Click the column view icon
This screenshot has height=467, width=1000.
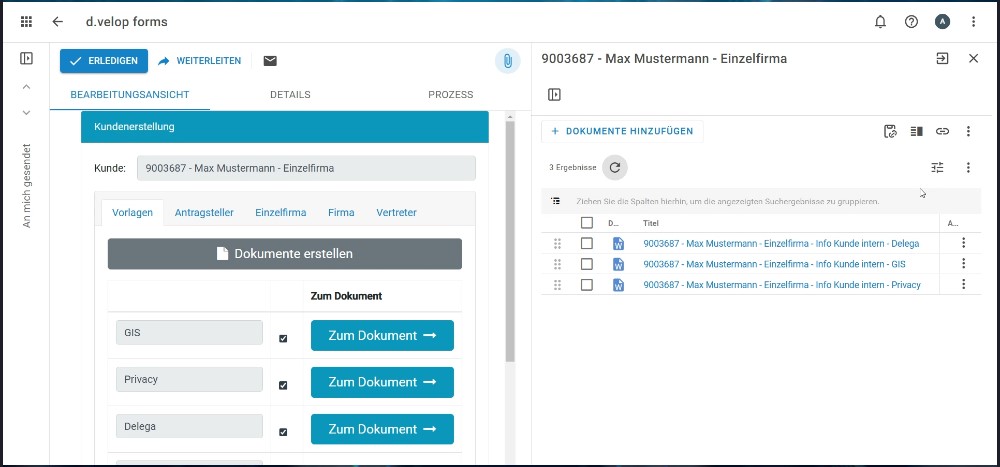coord(916,131)
